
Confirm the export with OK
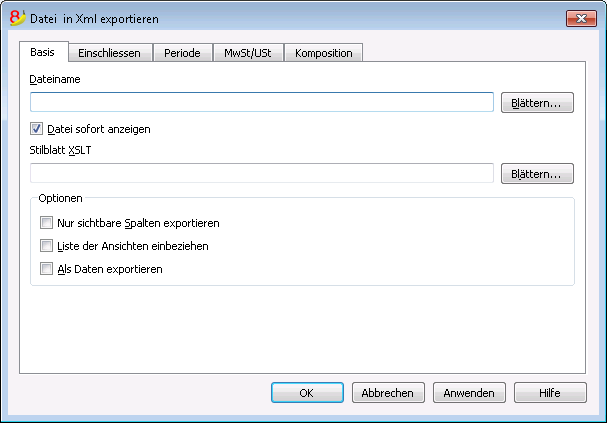coord(307,393)
